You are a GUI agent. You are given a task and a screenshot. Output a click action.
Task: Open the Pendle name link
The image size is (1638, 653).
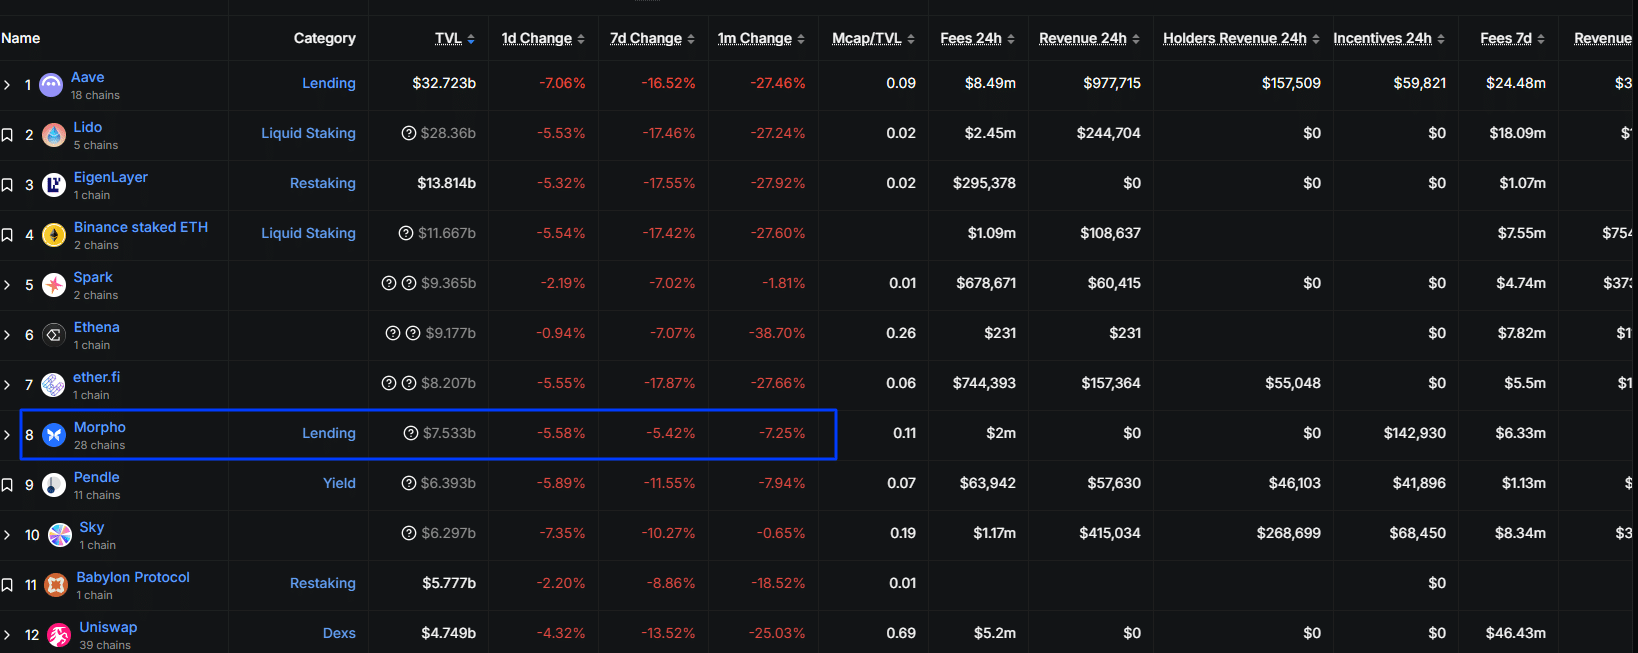click(x=96, y=477)
